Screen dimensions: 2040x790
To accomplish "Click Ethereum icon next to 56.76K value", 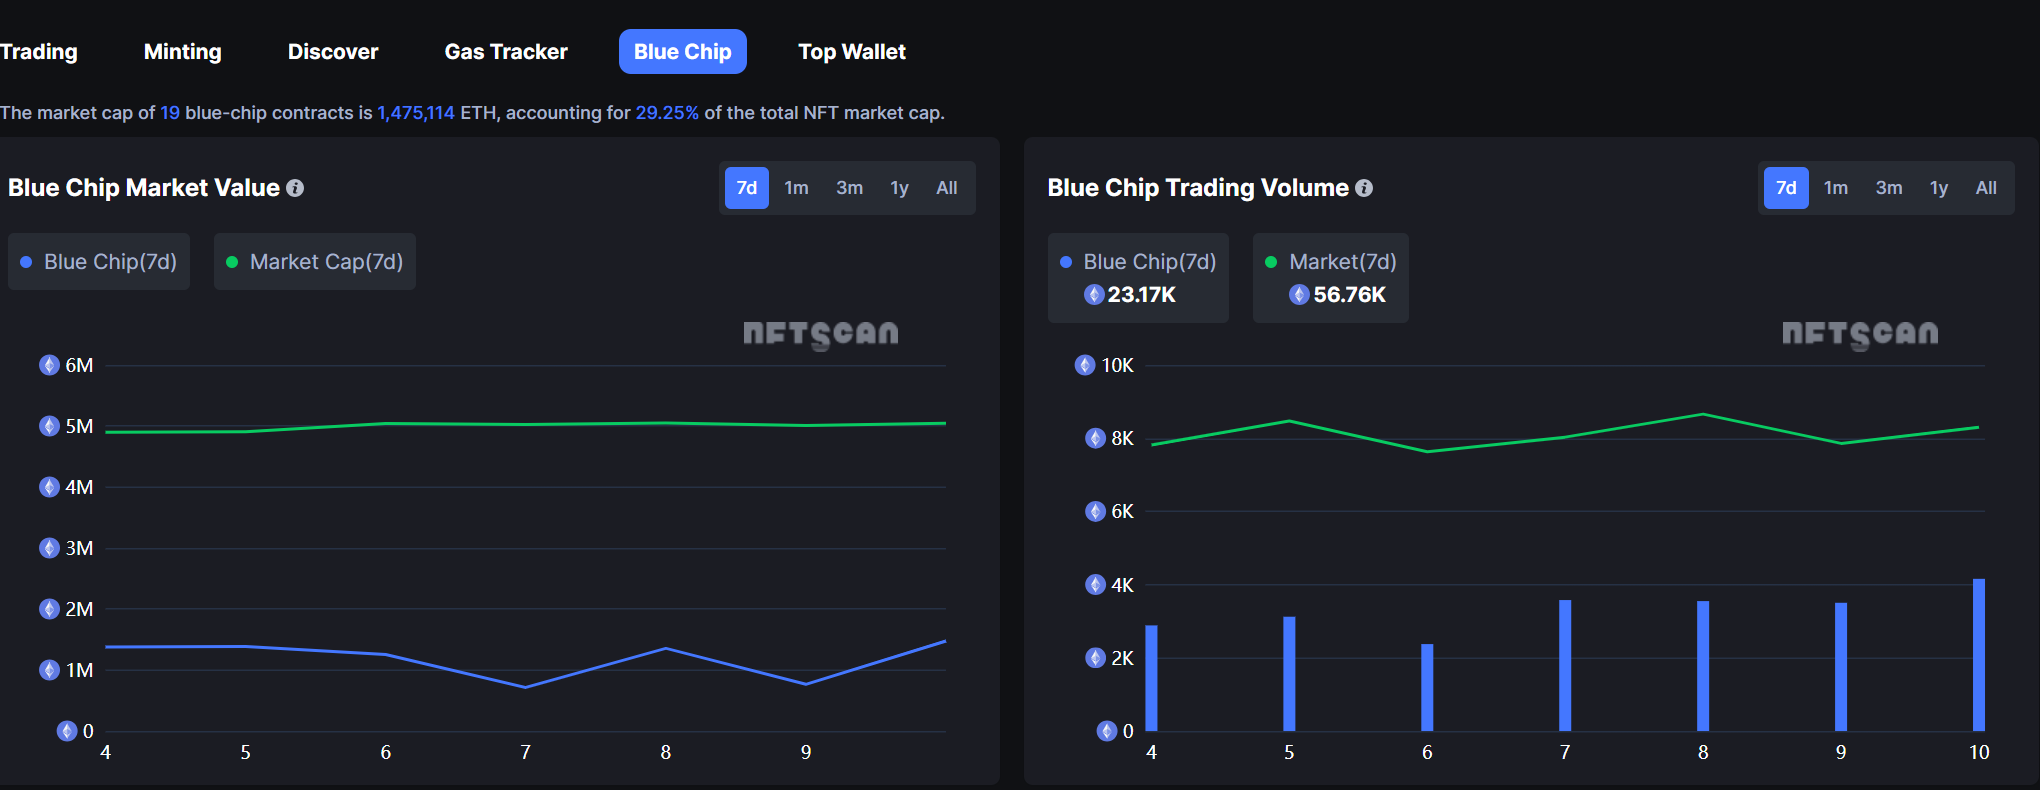I will coord(1299,294).
